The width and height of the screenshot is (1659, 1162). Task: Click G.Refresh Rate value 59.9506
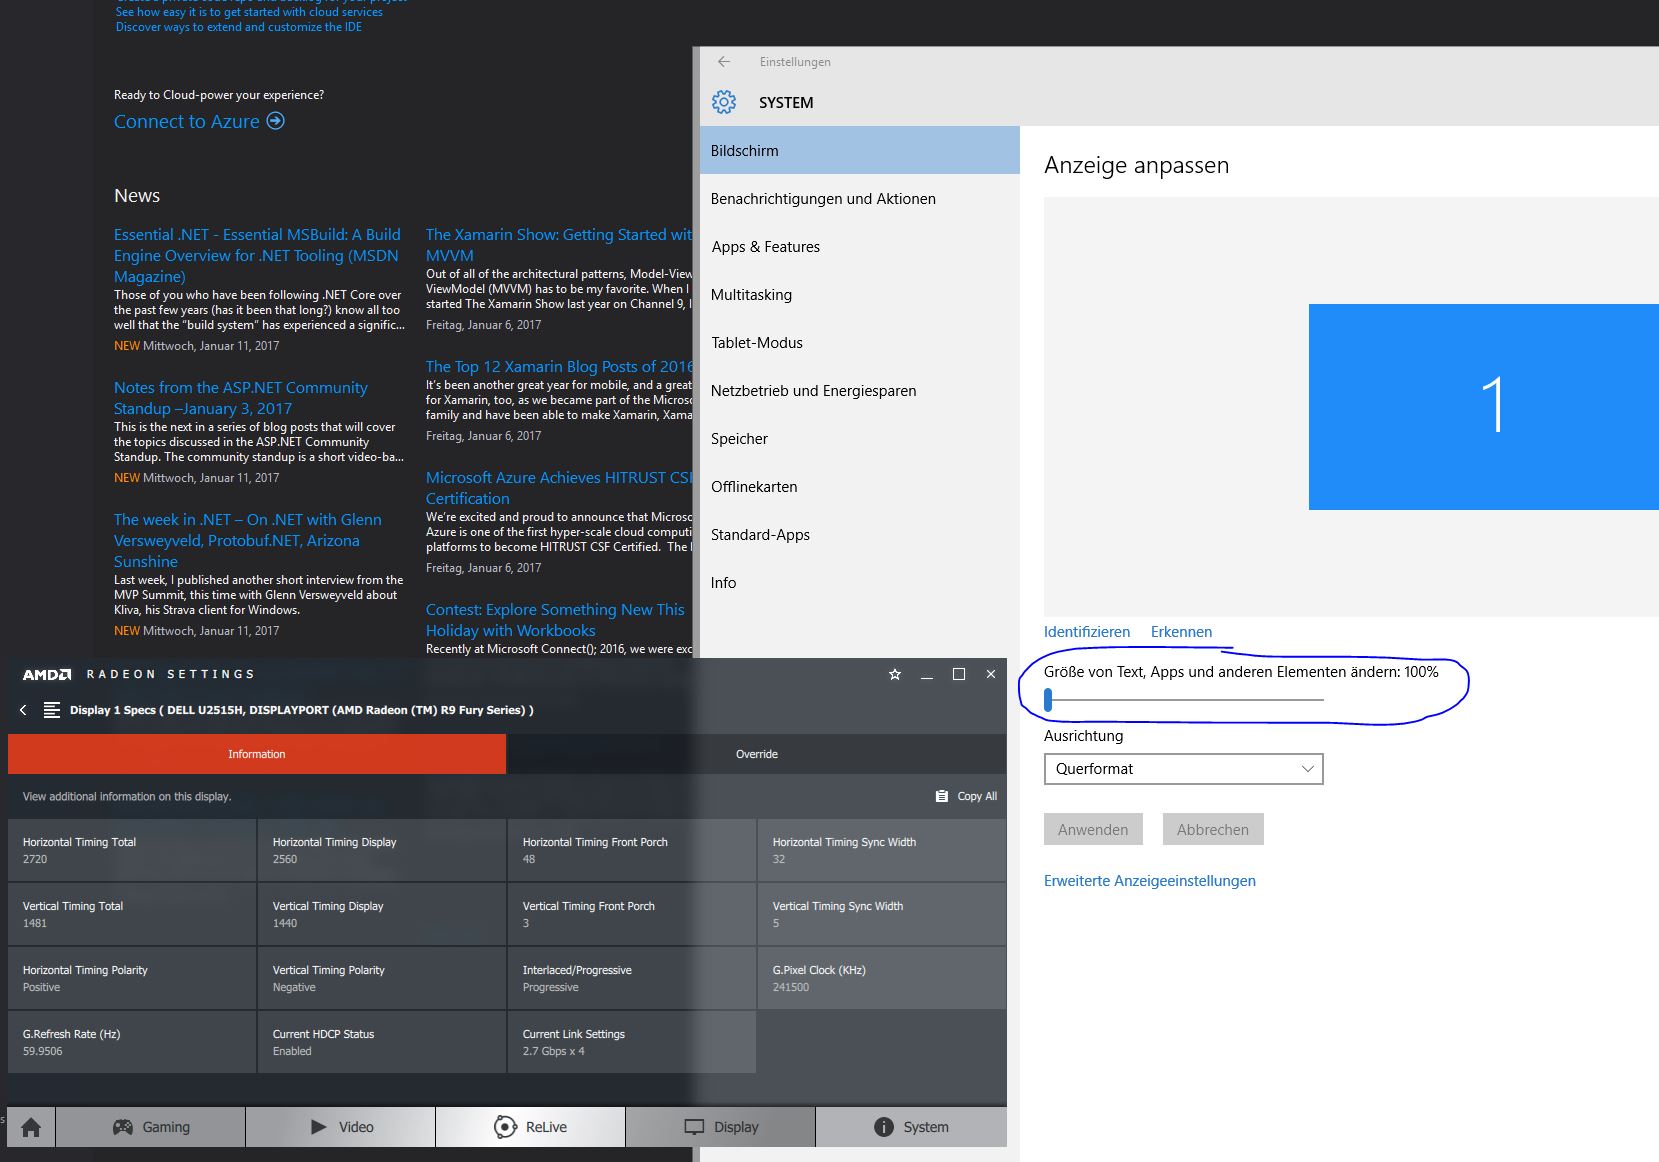pyautogui.click(x=43, y=1051)
